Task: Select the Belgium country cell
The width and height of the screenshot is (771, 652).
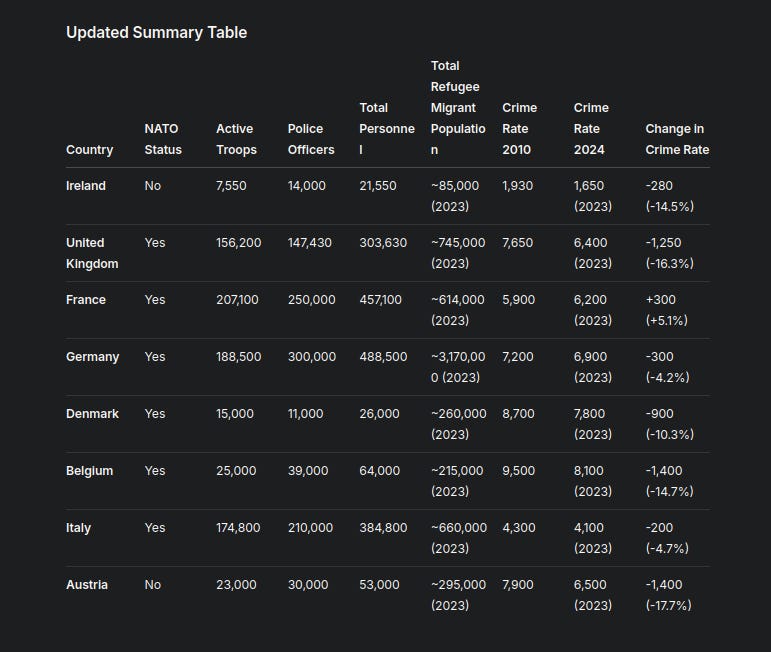Action: click(x=89, y=471)
